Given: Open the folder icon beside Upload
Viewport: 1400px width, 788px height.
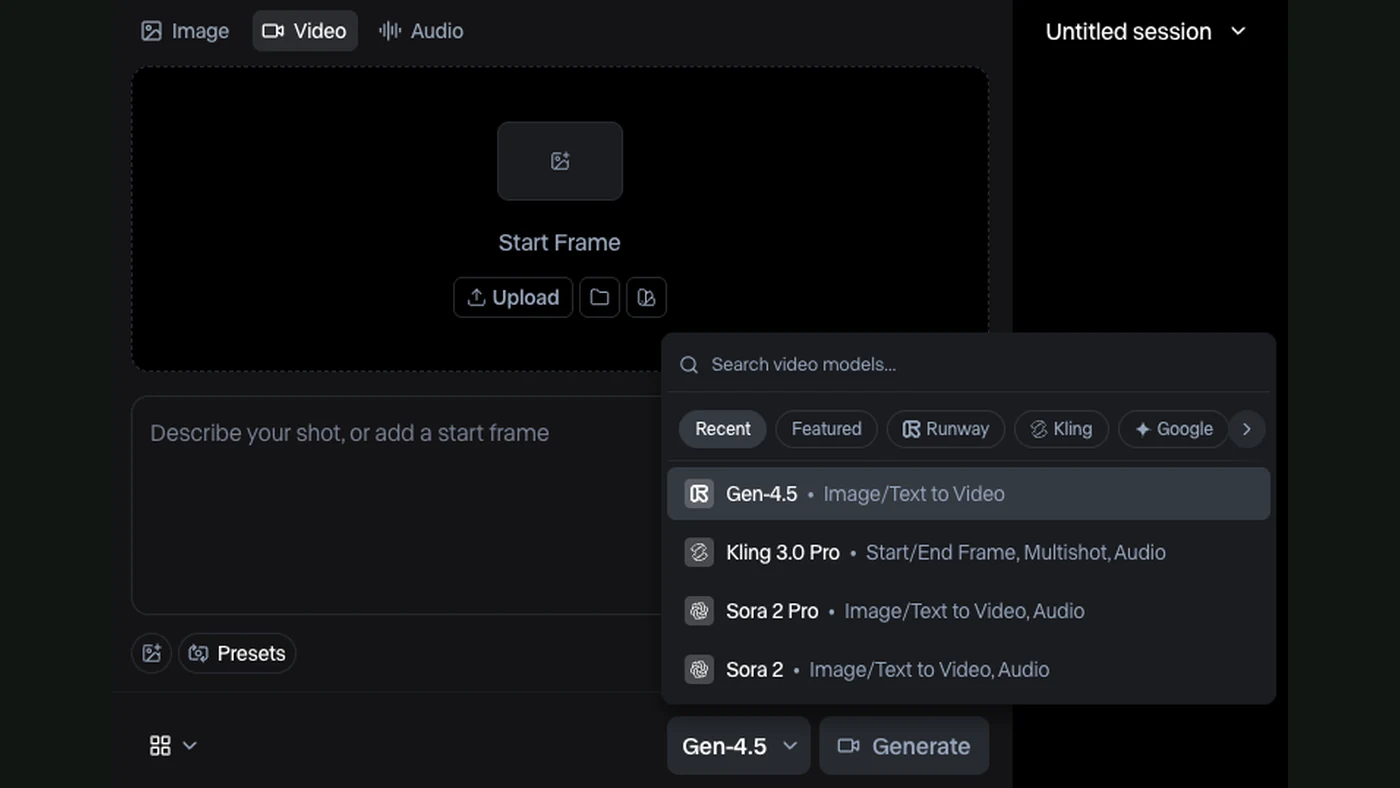Looking at the screenshot, I should pos(599,297).
